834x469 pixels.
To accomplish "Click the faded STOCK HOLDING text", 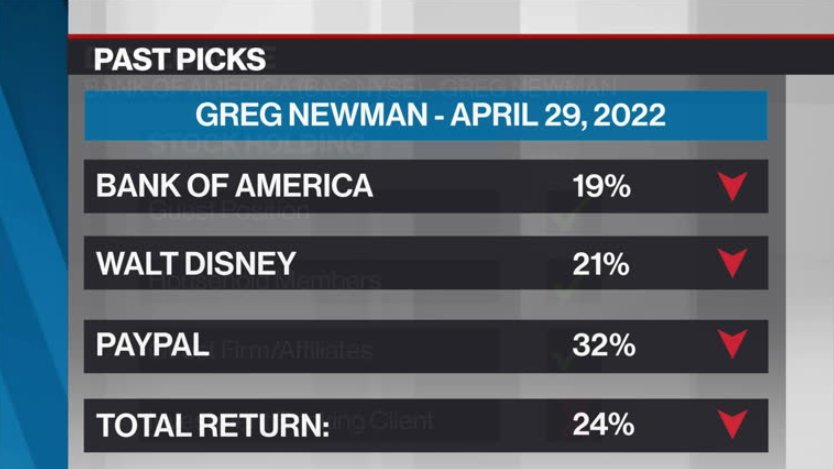I will (x=257, y=145).
